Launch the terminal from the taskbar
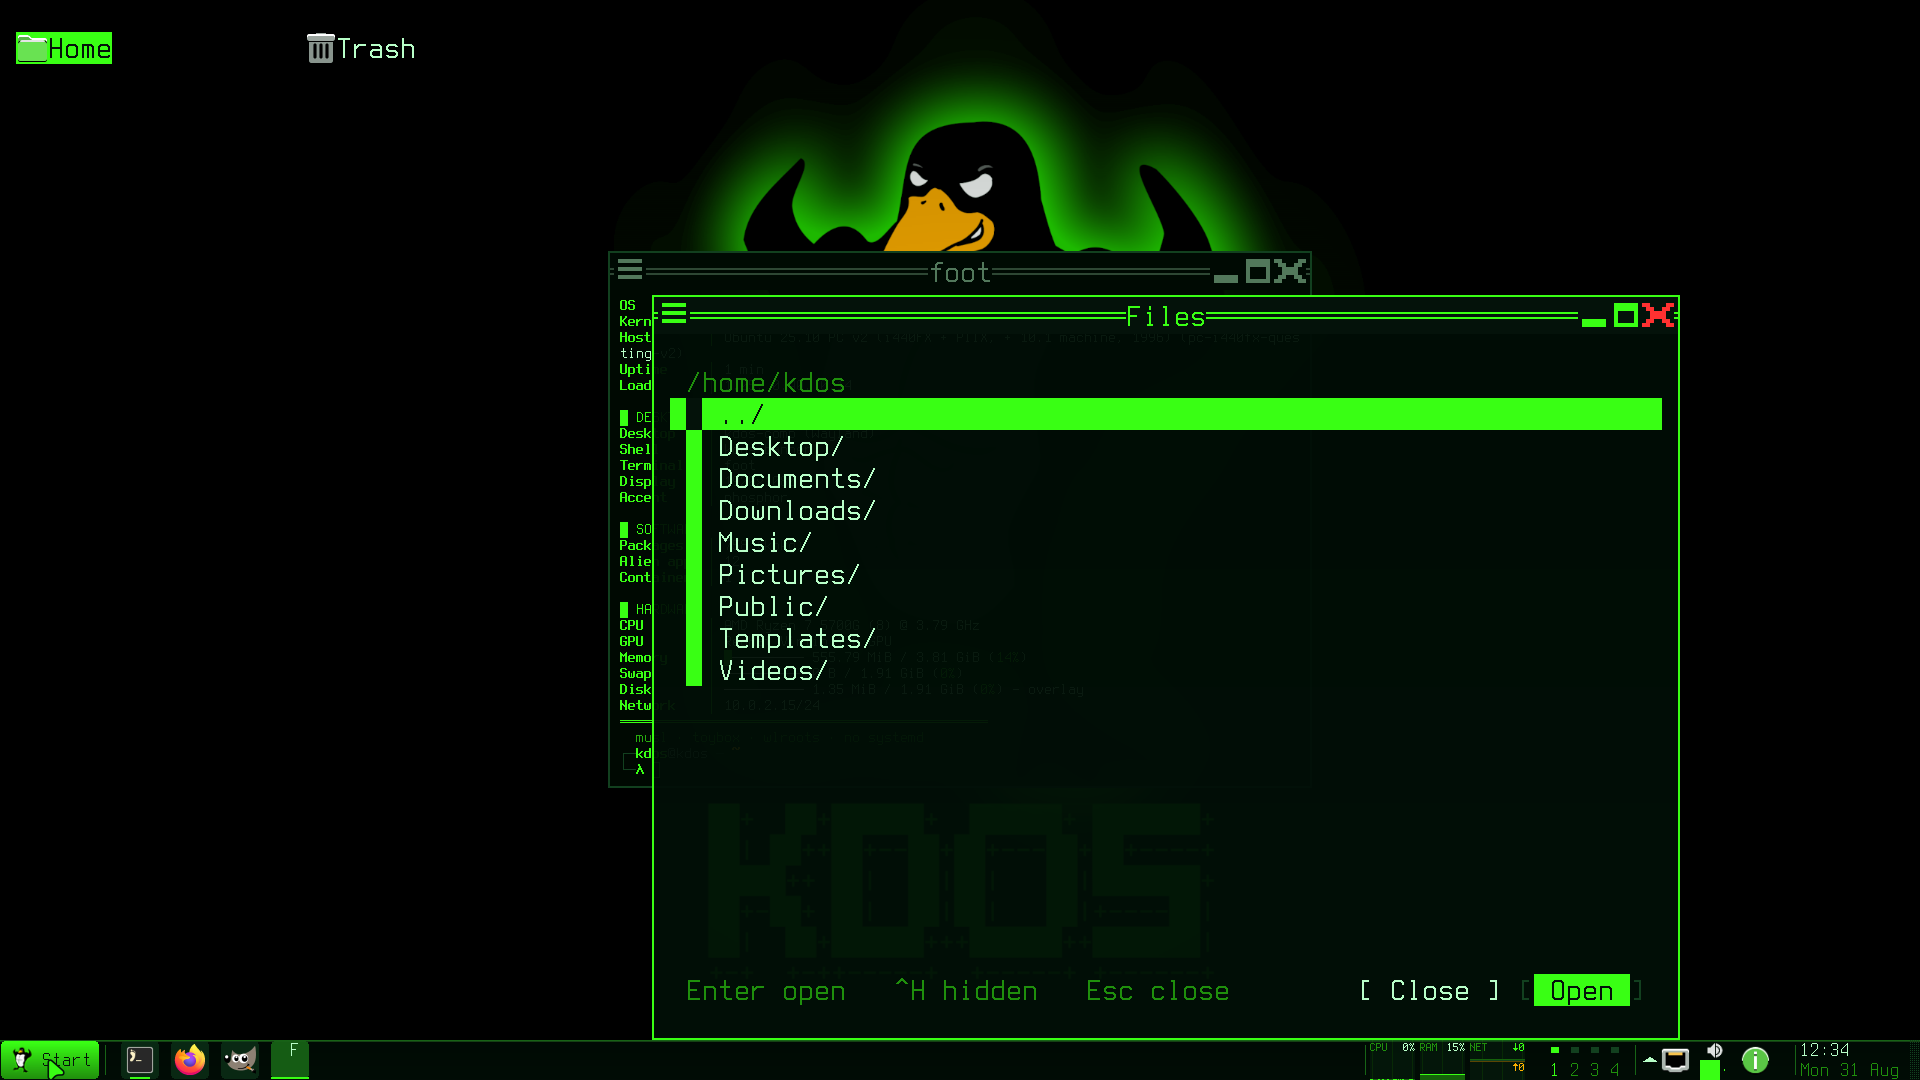Viewport: 1920px width, 1080px height. tap(140, 1060)
